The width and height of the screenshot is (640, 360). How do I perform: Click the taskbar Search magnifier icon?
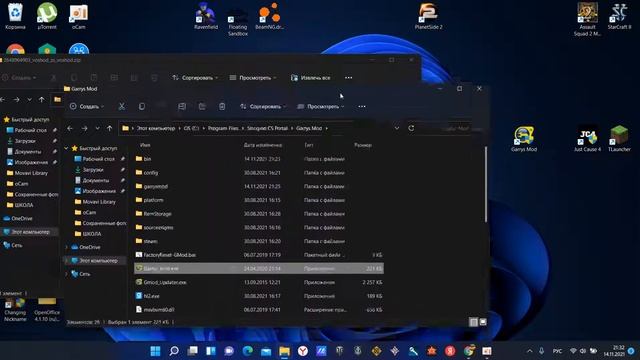coord(174,351)
